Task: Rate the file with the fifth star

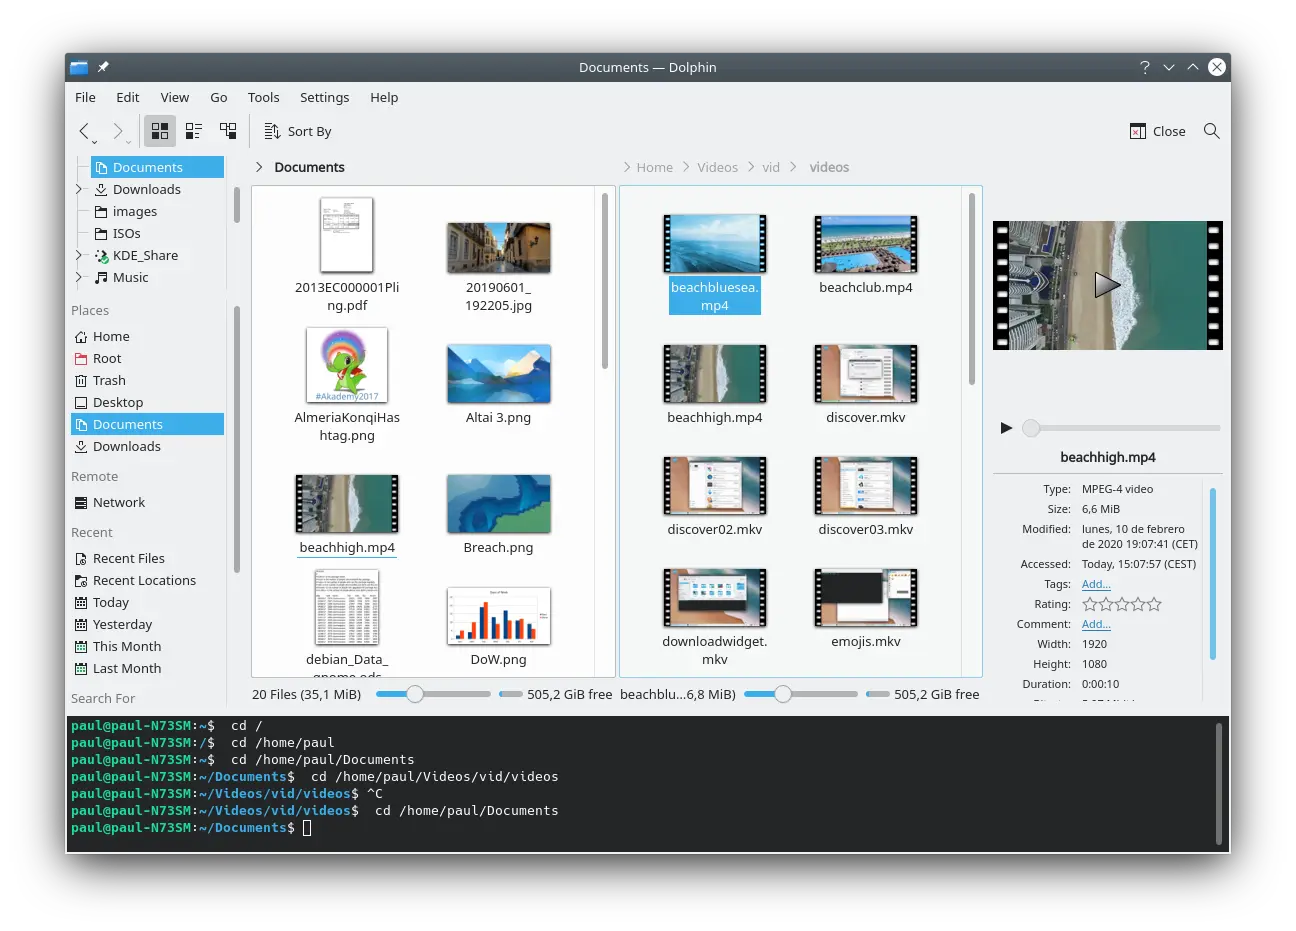Action: point(1155,604)
